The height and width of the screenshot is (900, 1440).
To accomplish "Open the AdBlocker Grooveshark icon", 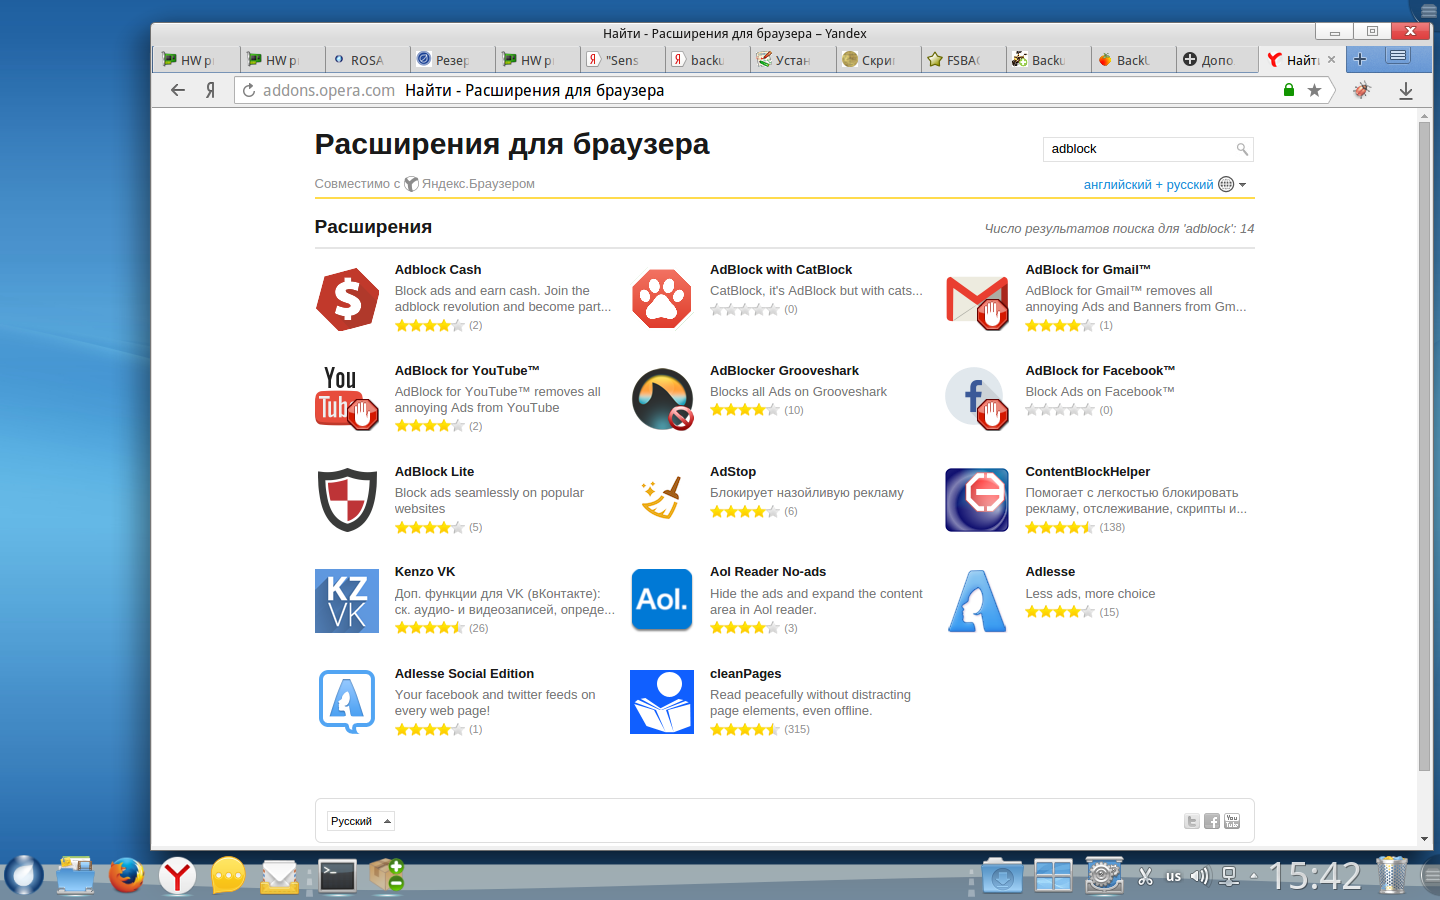I will point(662,399).
